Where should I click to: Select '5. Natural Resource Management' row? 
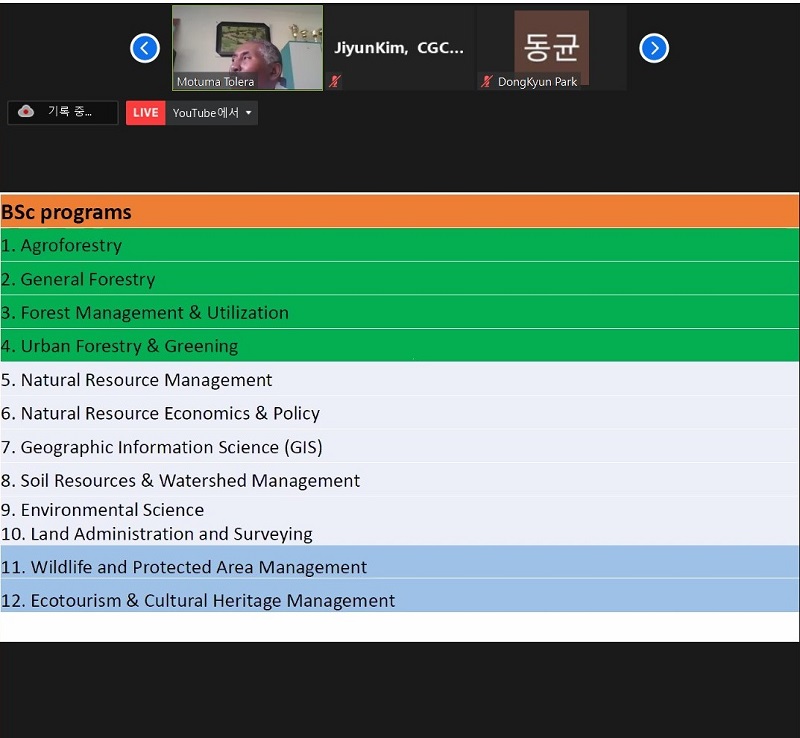(399, 379)
